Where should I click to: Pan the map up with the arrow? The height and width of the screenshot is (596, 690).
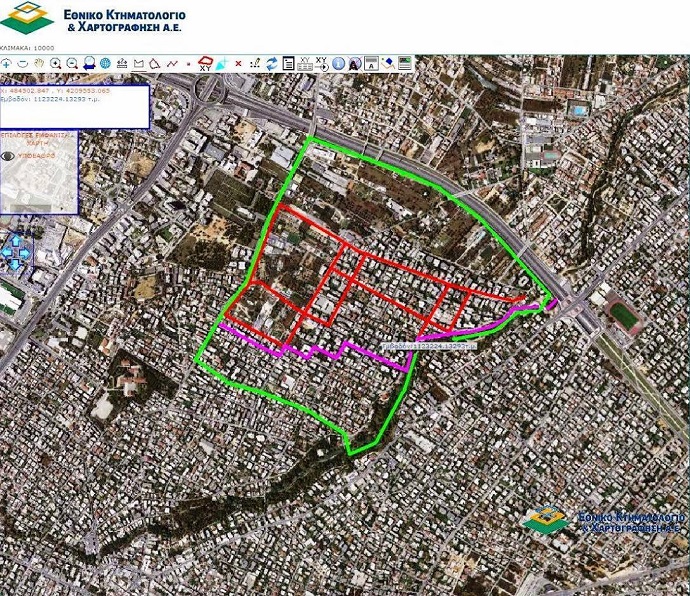(15, 241)
